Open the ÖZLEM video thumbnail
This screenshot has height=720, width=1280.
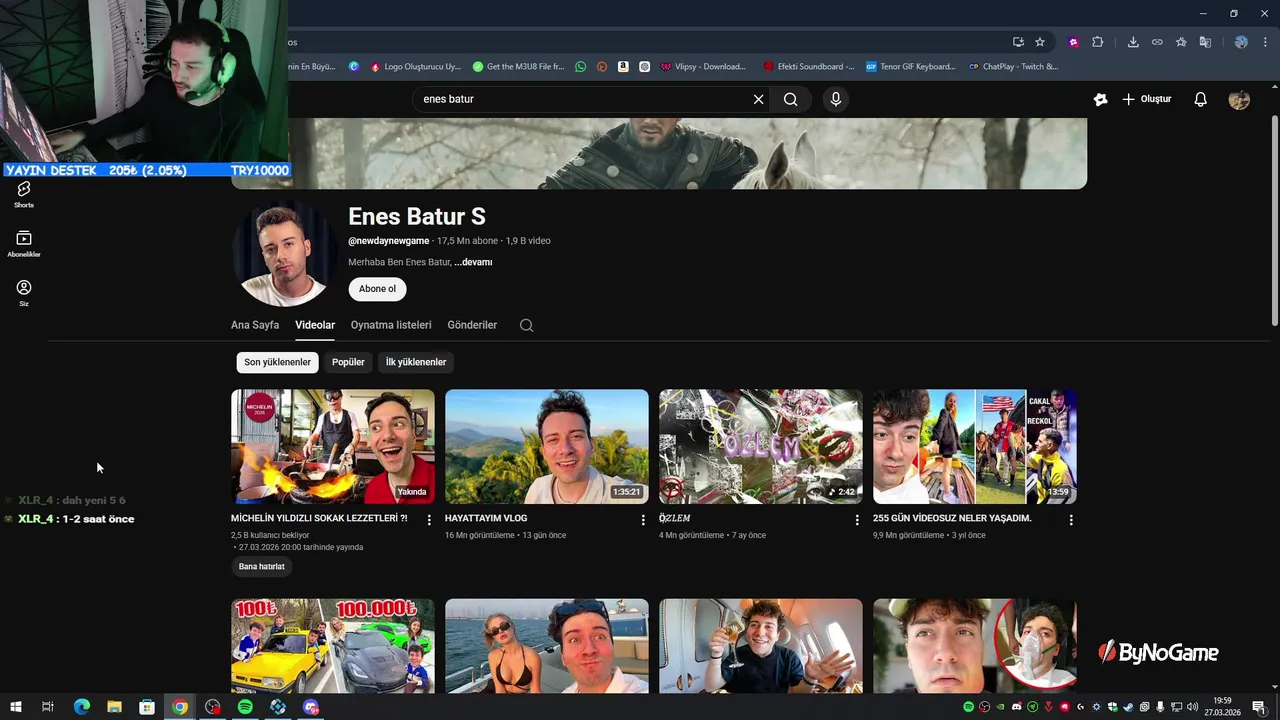pos(761,447)
